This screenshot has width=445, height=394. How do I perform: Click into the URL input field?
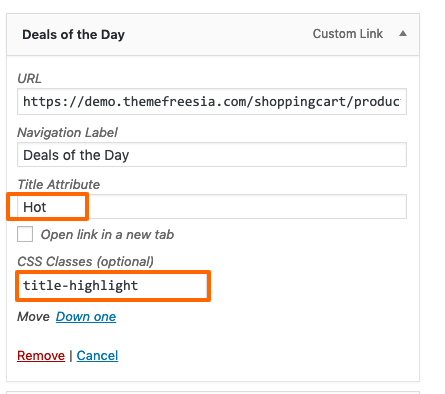point(212,102)
